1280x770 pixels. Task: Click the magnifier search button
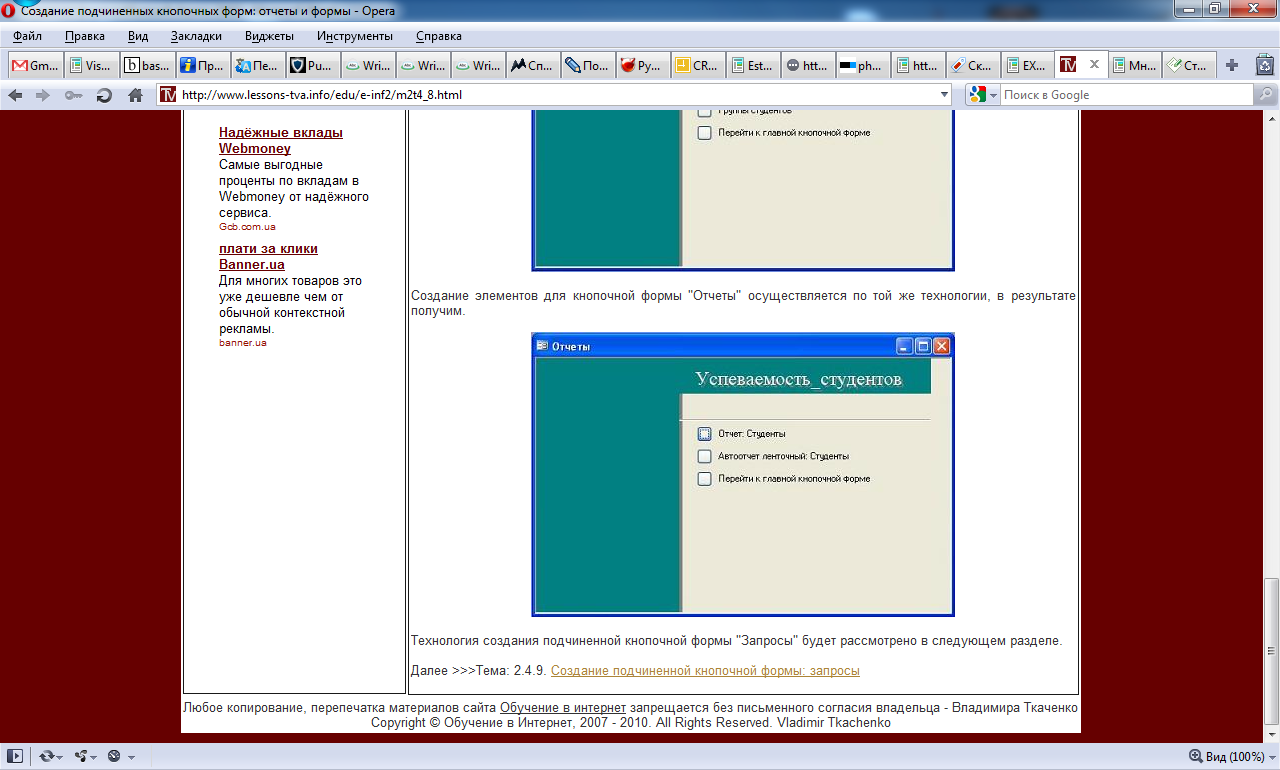1265,95
